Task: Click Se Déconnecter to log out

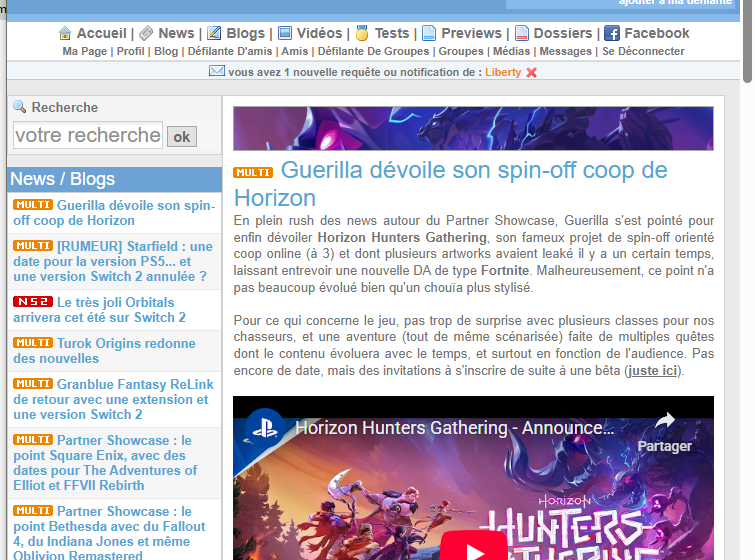Action: 643,51
